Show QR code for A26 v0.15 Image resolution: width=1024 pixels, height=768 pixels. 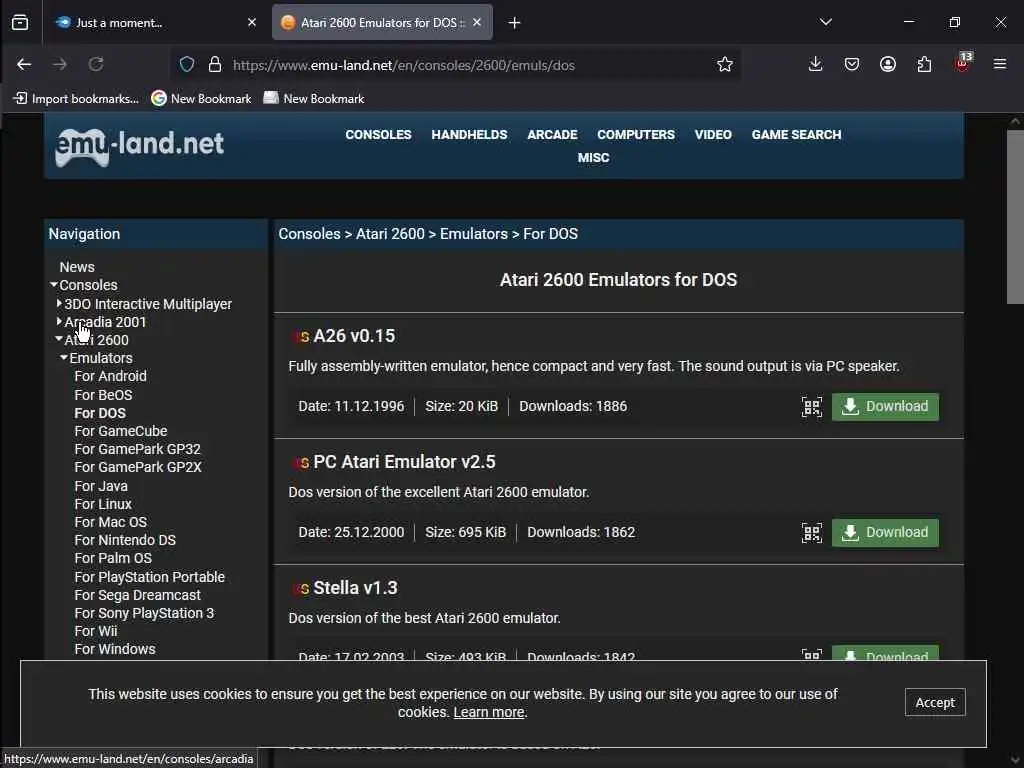point(812,406)
